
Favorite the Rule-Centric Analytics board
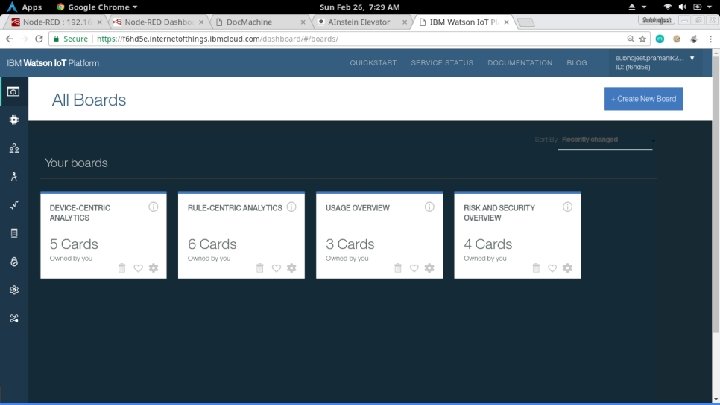276,268
